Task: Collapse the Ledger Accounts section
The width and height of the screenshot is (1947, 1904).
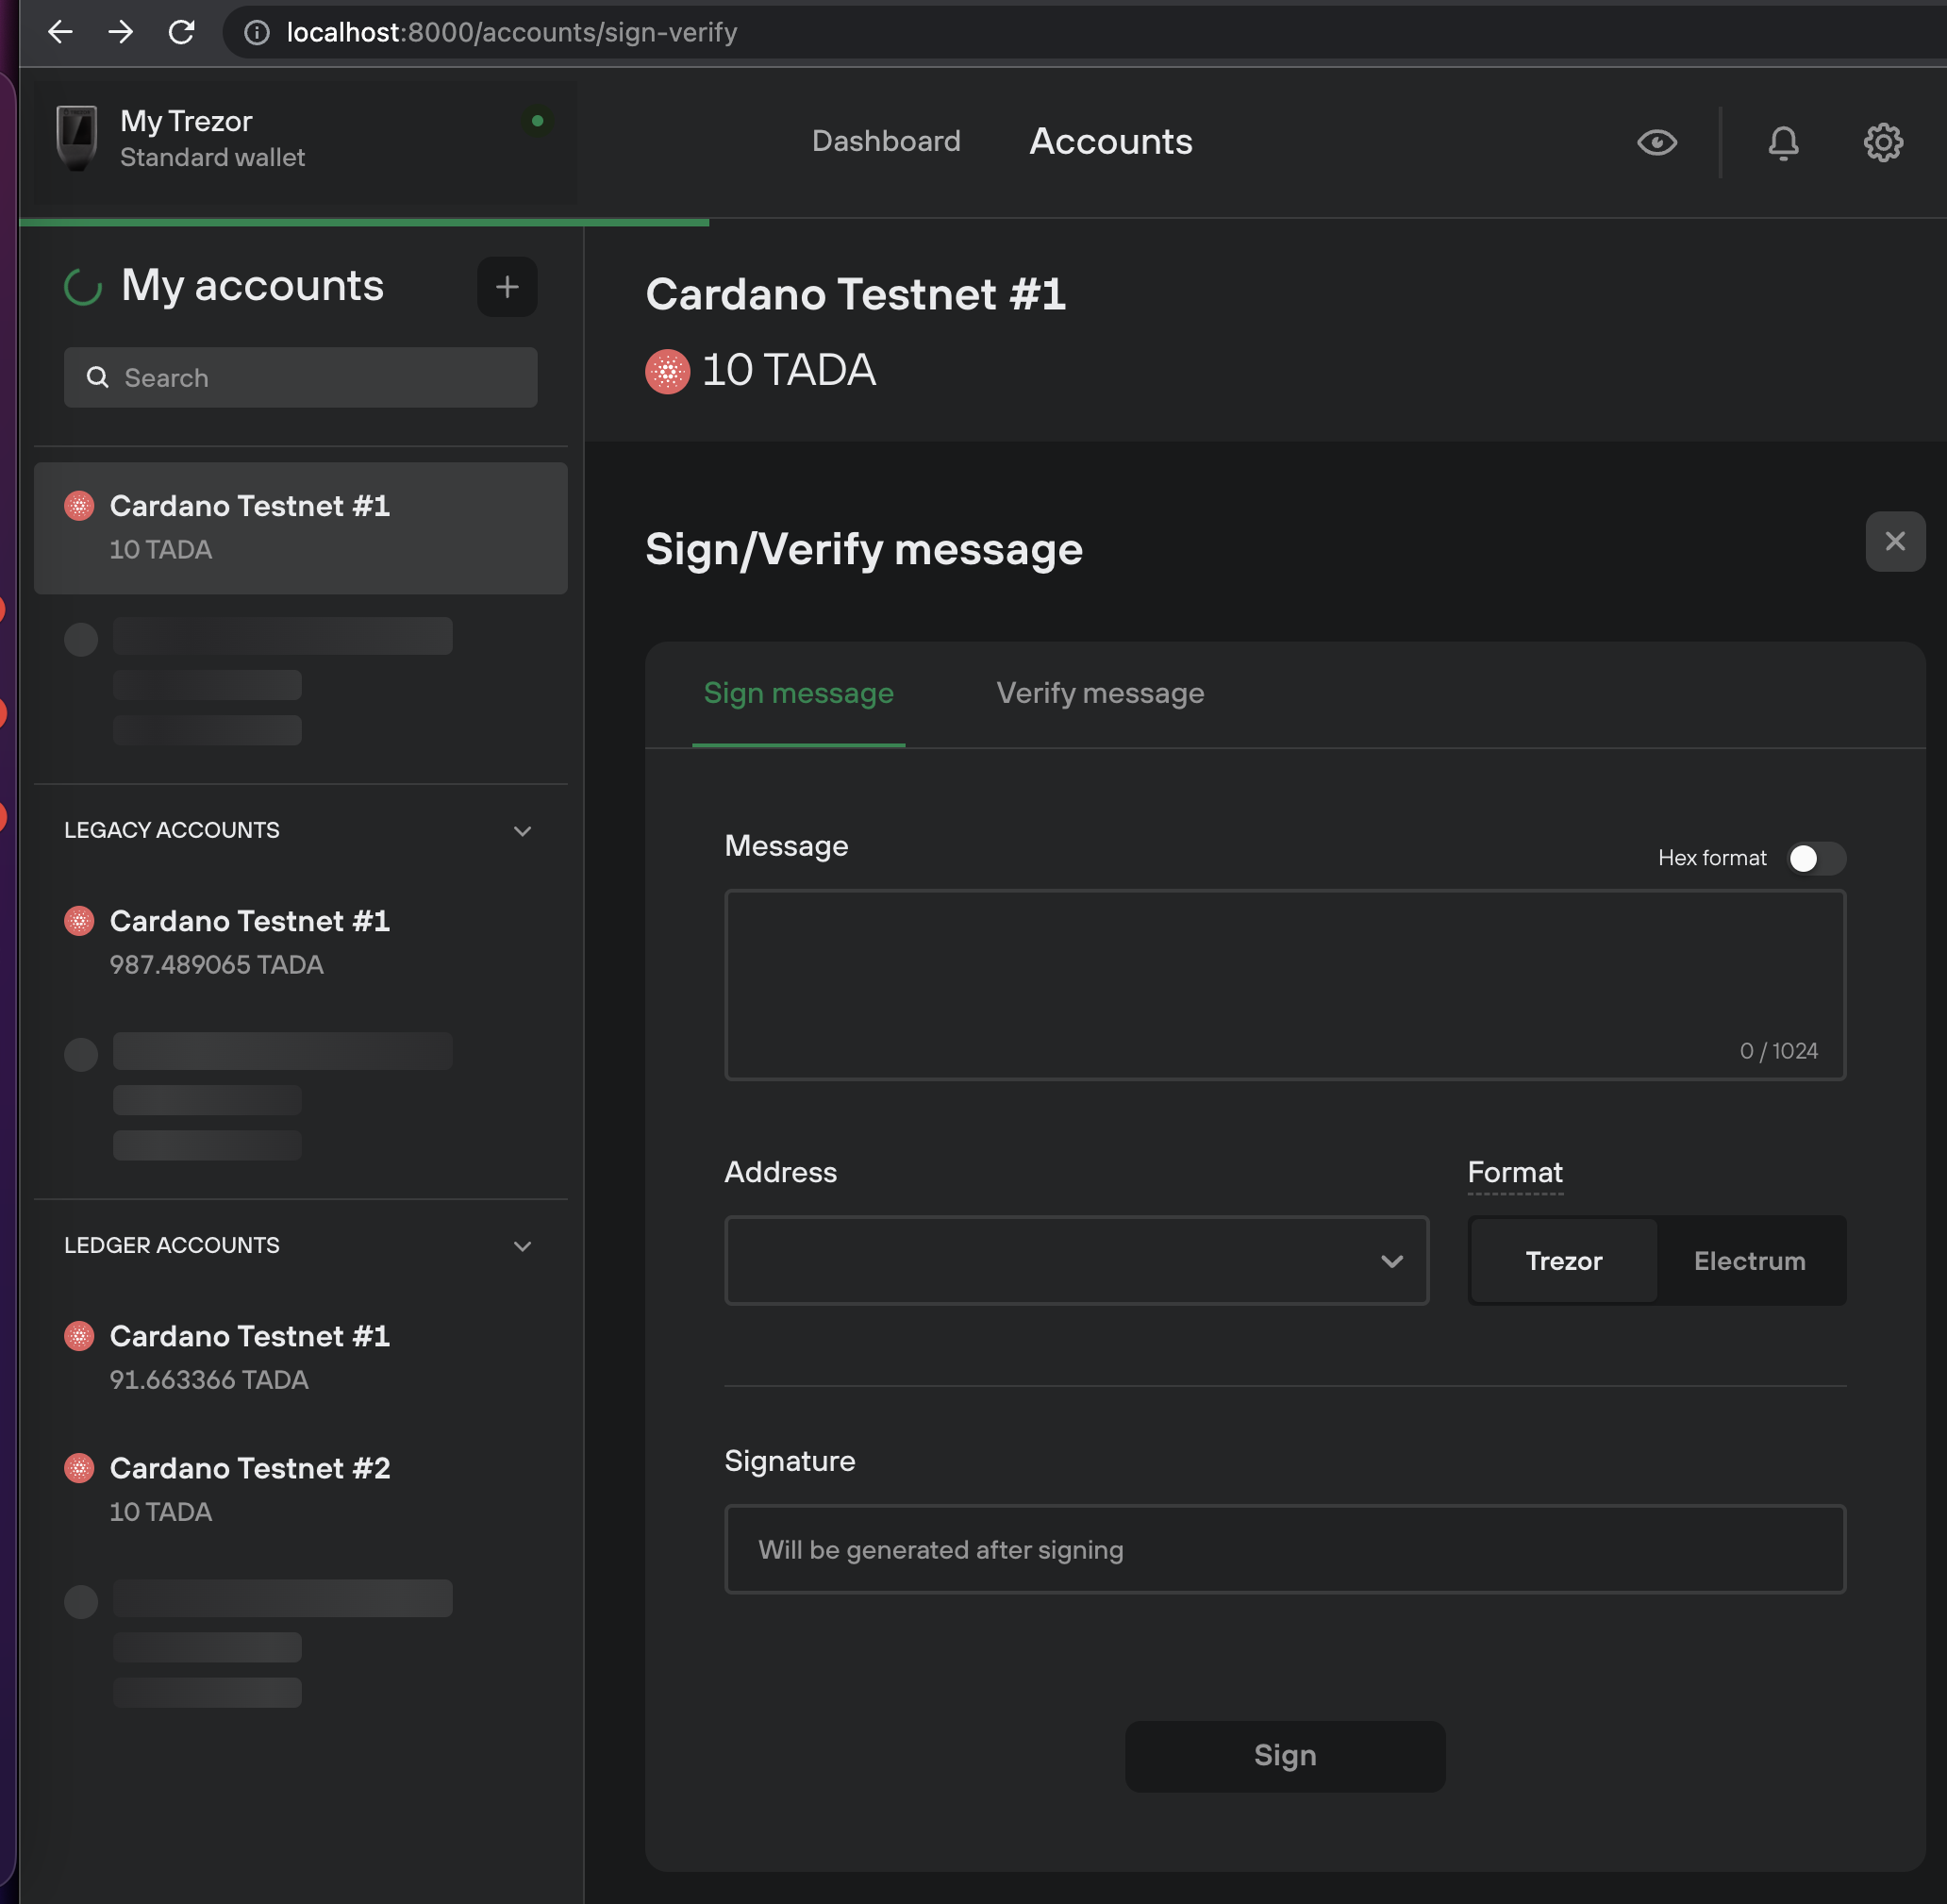Action: coord(522,1246)
